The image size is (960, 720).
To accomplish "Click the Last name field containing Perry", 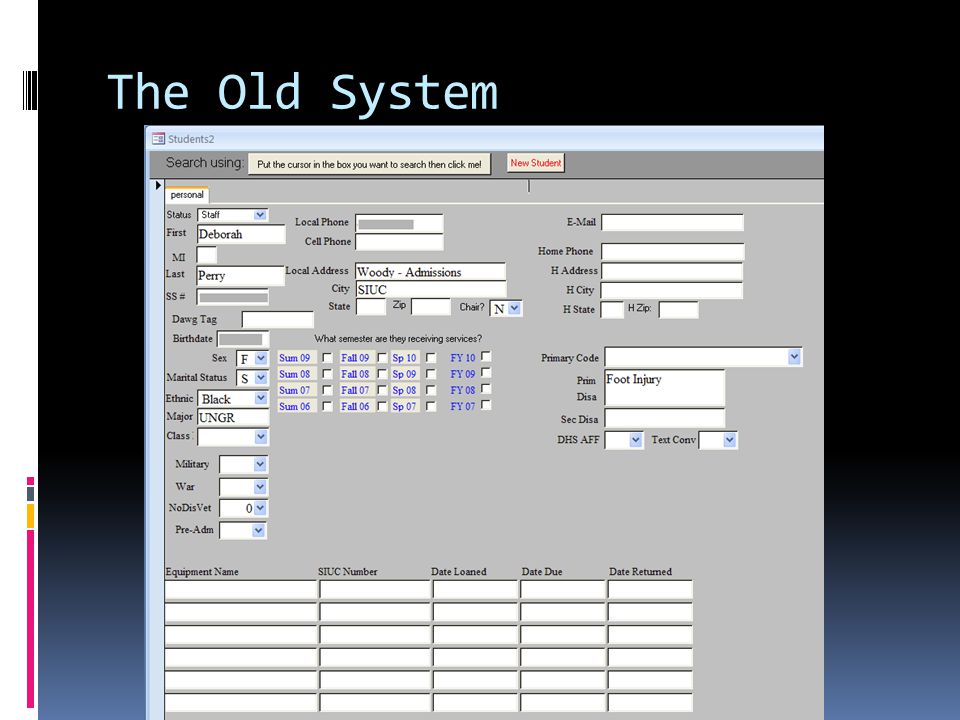I will coord(241,276).
